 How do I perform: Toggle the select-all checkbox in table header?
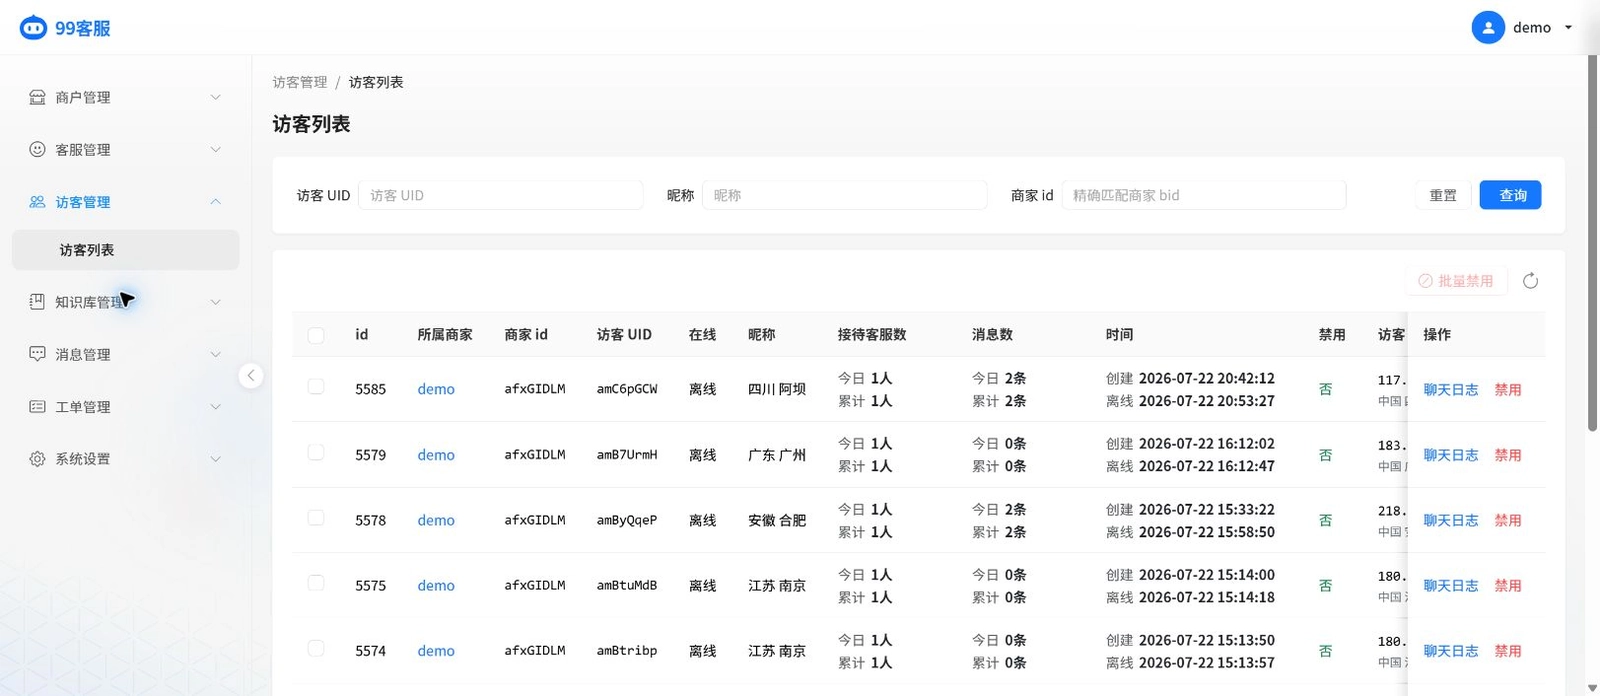point(316,335)
